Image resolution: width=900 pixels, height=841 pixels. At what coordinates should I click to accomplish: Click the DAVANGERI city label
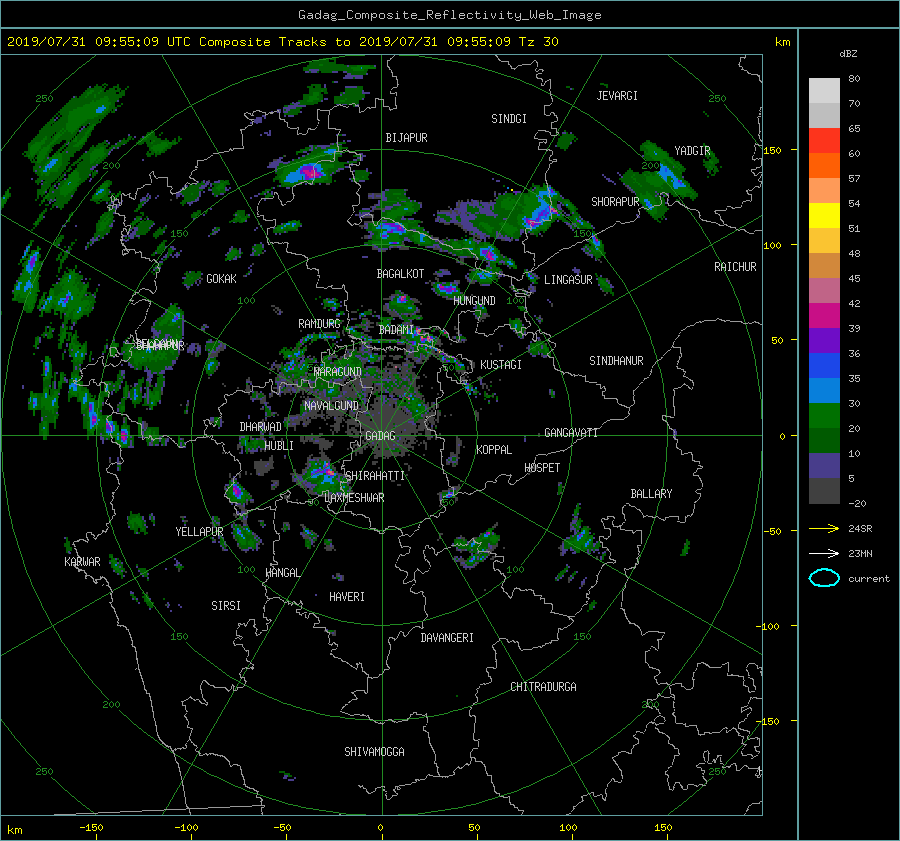pyautogui.click(x=447, y=638)
